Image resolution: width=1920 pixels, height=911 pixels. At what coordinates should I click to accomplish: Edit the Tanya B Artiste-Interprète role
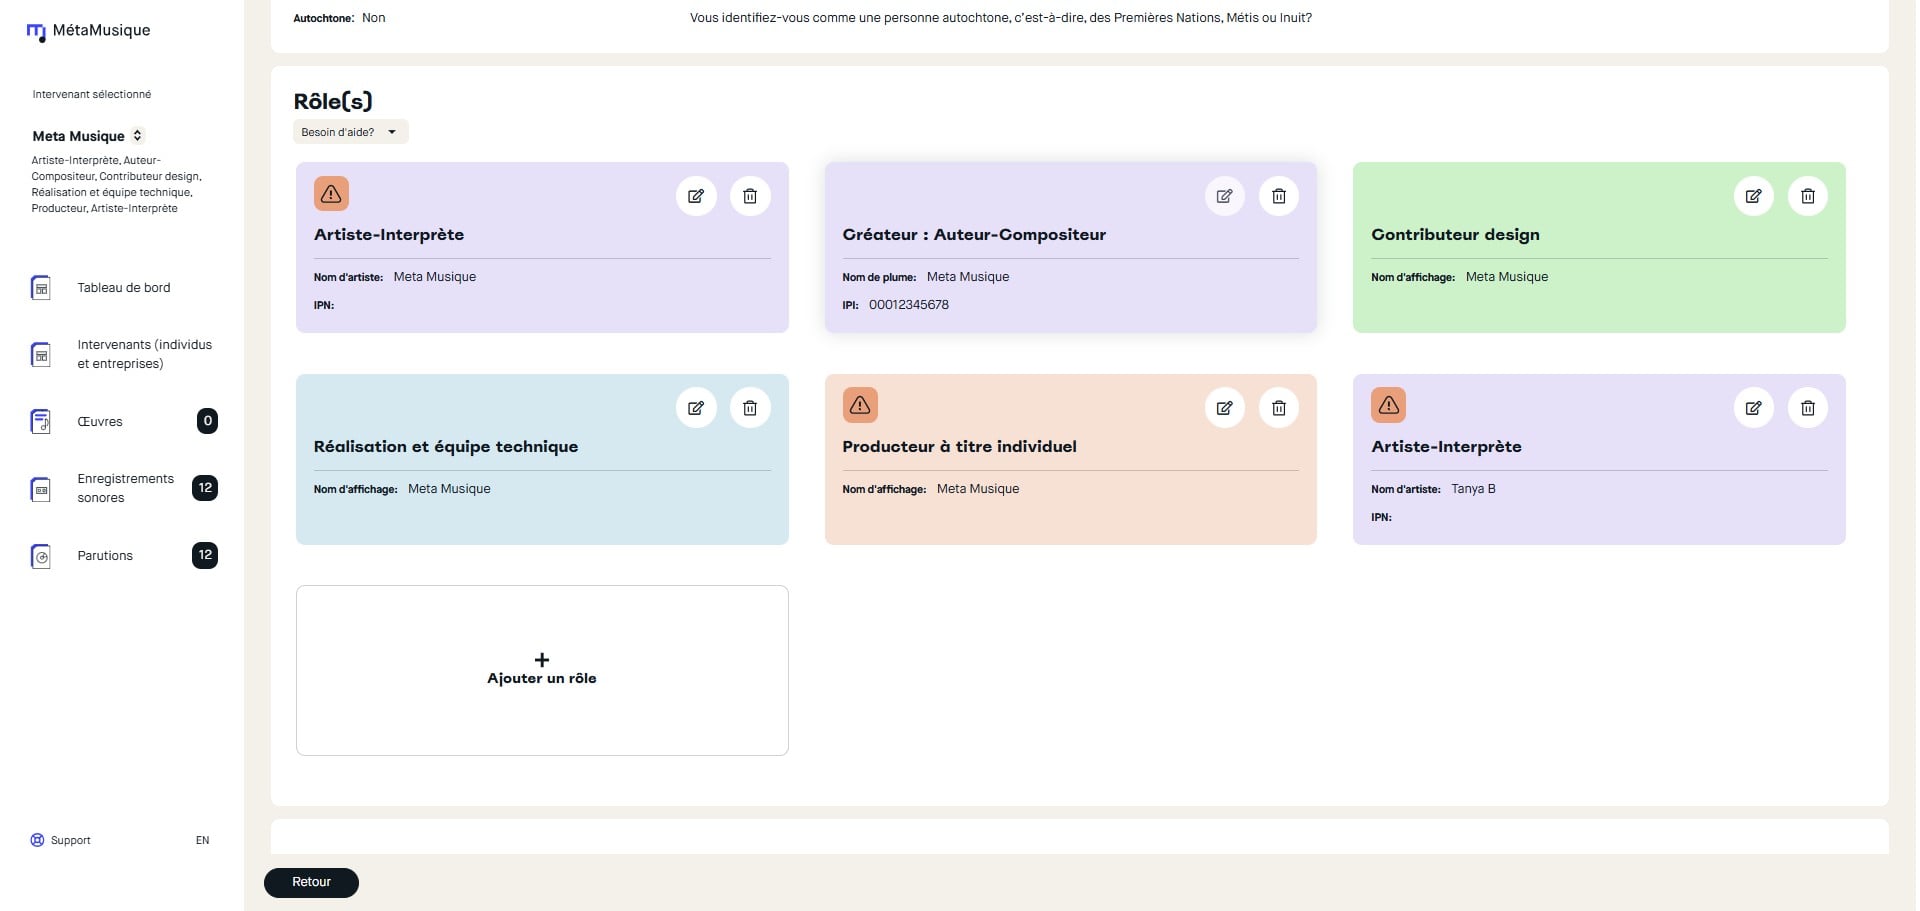[1753, 408]
